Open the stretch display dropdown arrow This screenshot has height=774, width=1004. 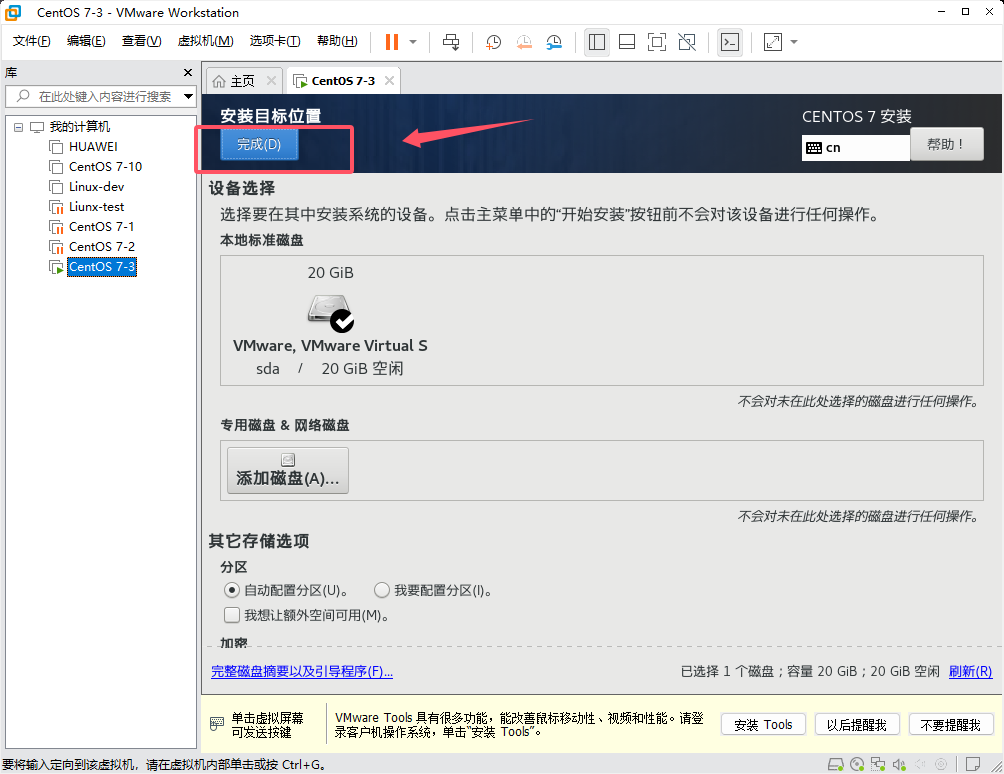(x=794, y=42)
